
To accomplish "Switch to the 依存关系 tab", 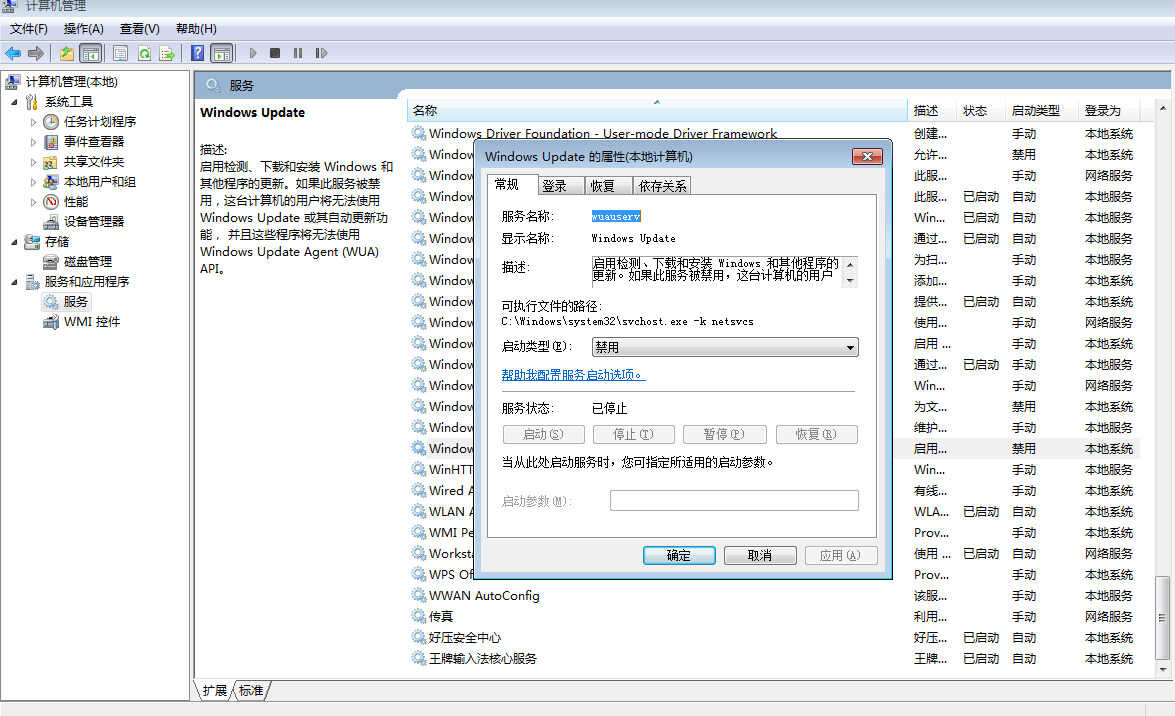I will pos(662,186).
